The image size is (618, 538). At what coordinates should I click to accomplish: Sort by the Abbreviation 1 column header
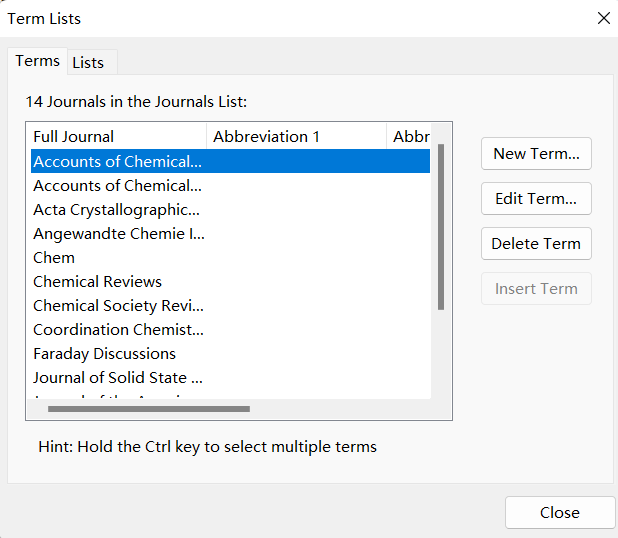(296, 136)
